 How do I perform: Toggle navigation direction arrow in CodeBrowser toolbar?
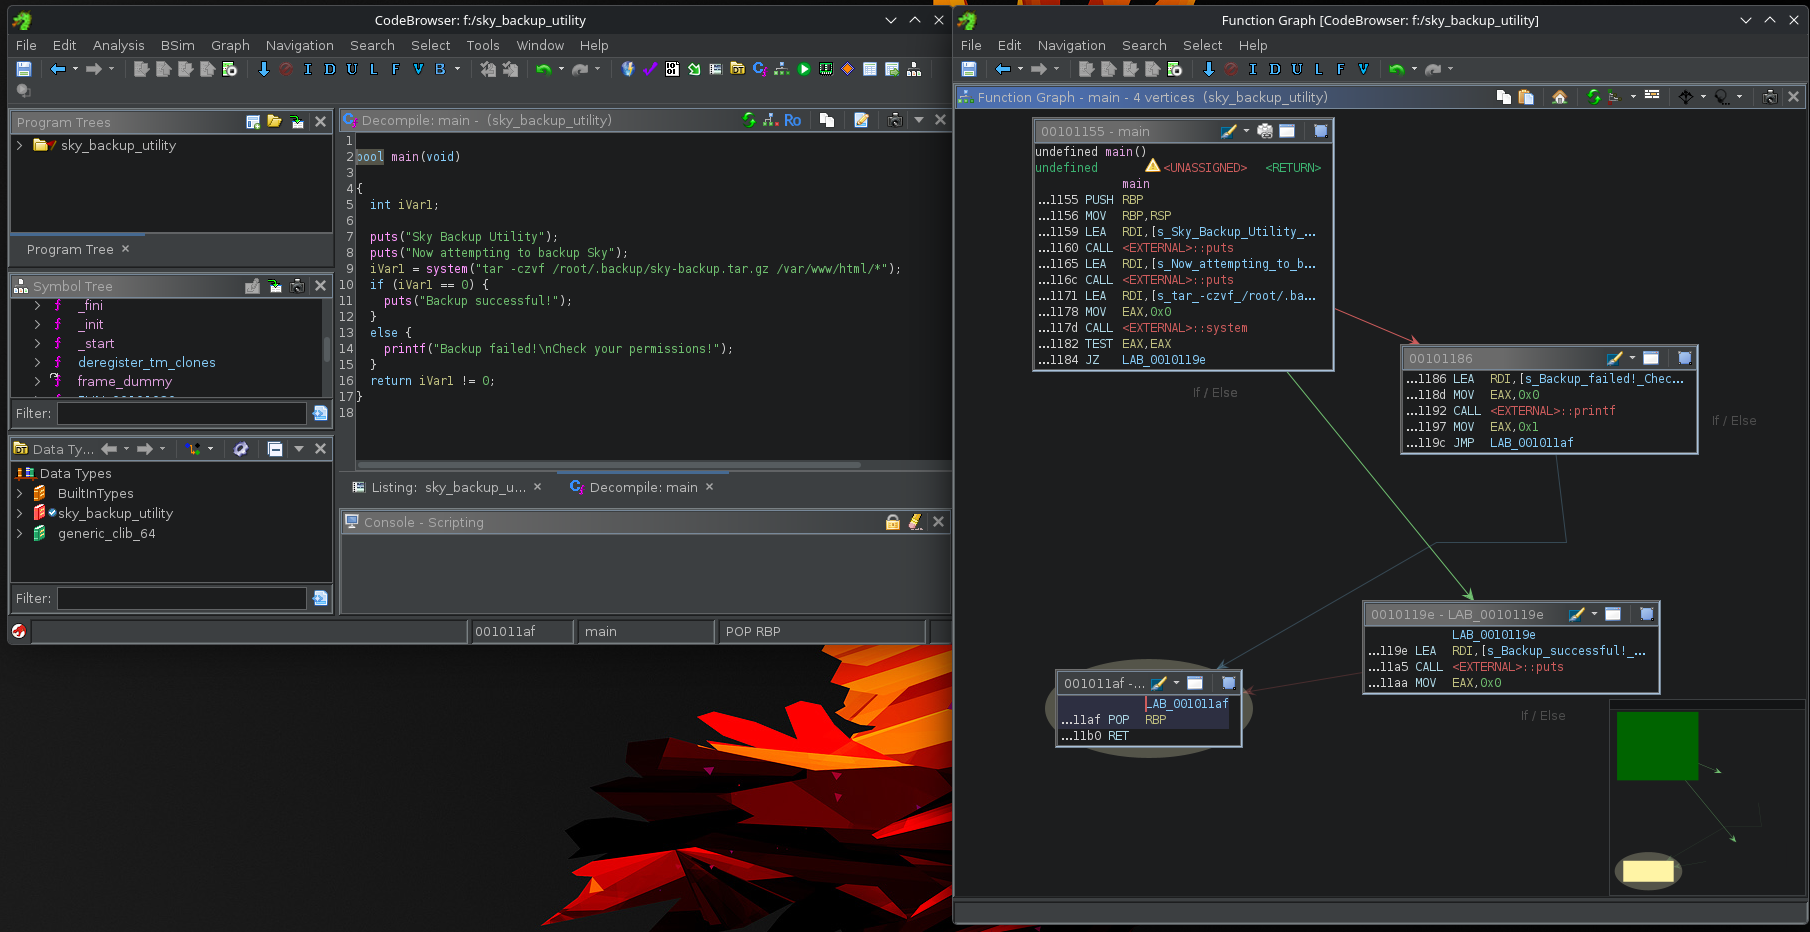tap(263, 69)
